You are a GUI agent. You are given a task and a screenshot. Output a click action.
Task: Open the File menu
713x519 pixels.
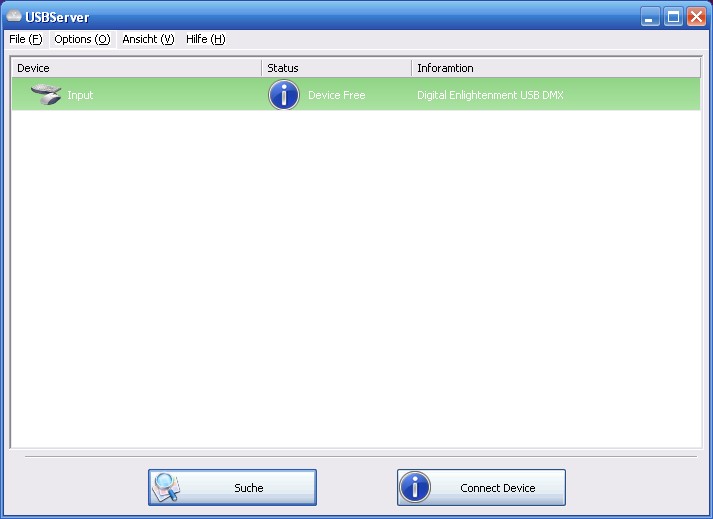coord(25,39)
